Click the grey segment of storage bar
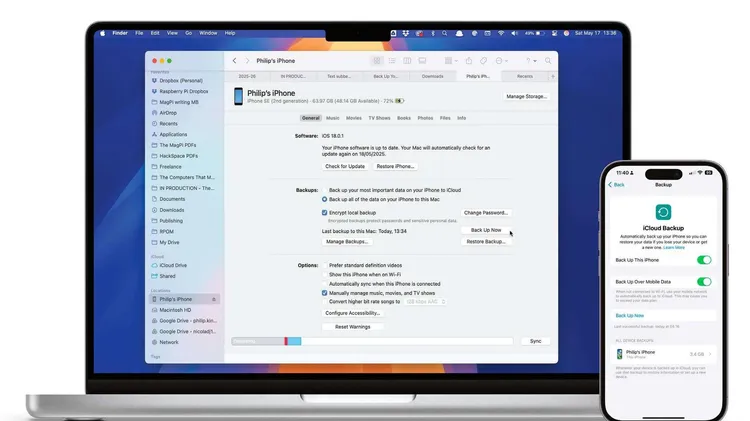The height and width of the screenshot is (421, 750). [258, 341]
